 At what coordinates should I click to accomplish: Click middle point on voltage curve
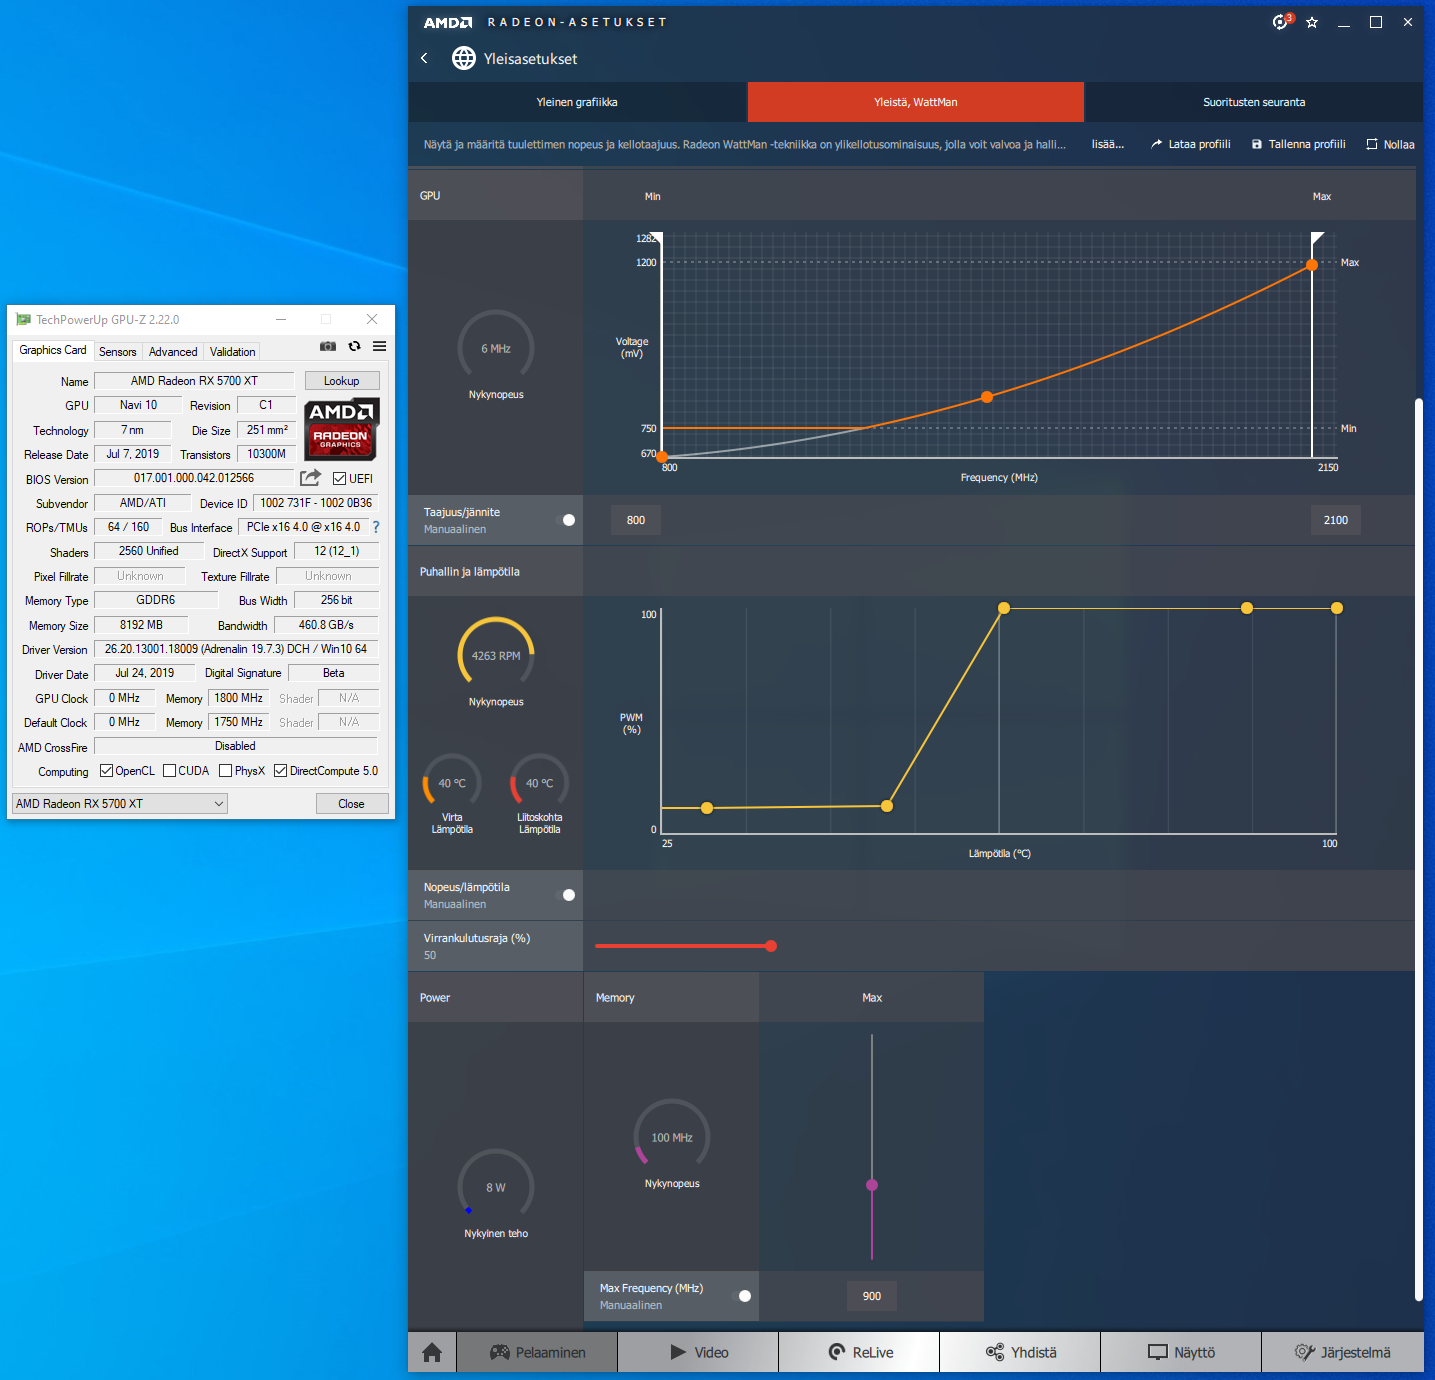[x=987, y=397]
